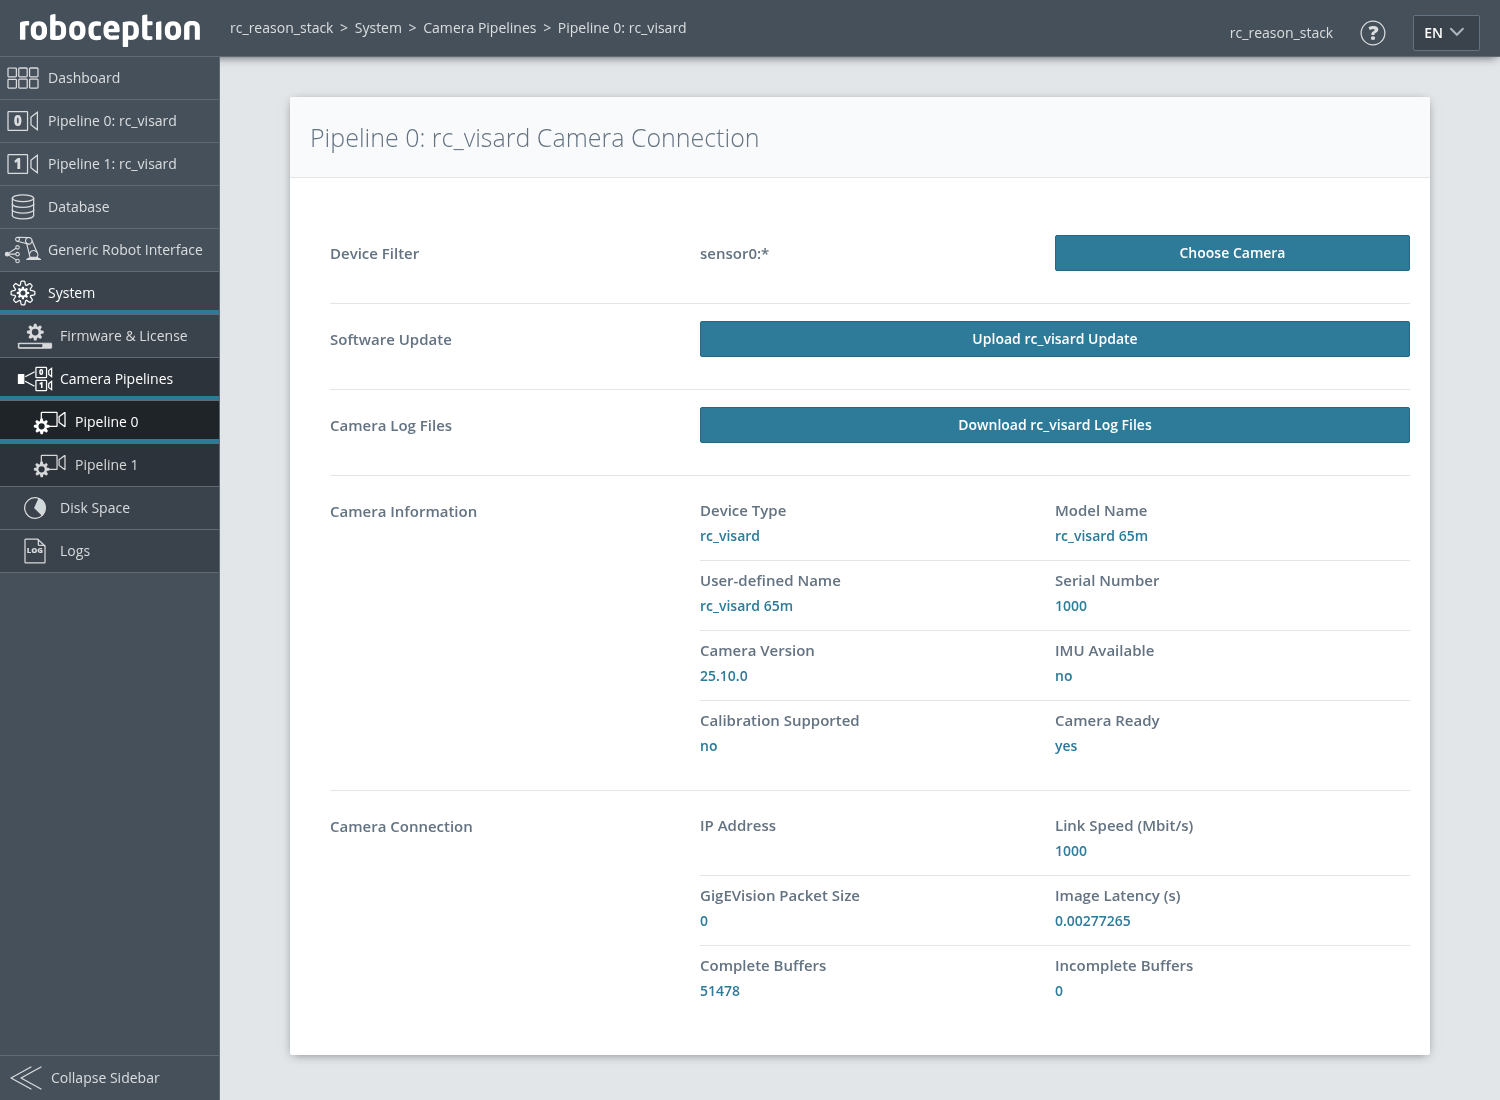Click the roboception logo
1500x1100 pixels.
(x=108, y=29)
